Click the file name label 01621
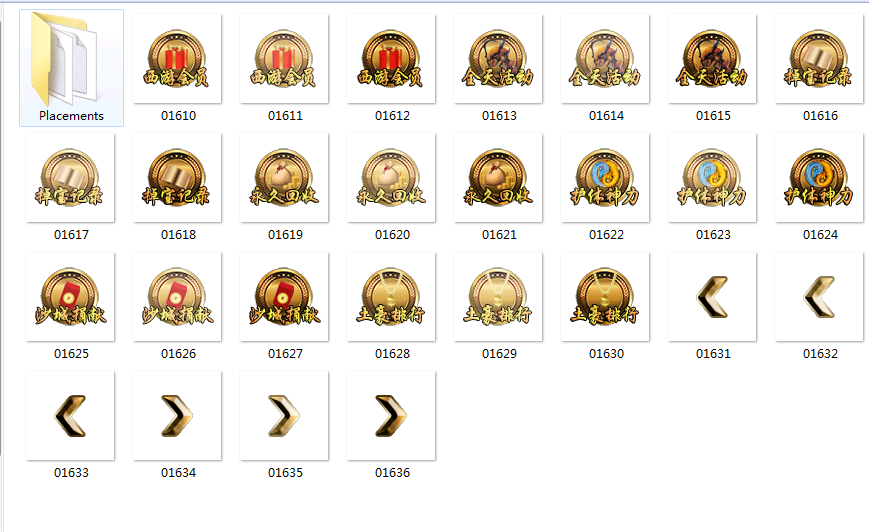869x532 pixels. click(x=499, y=235)
